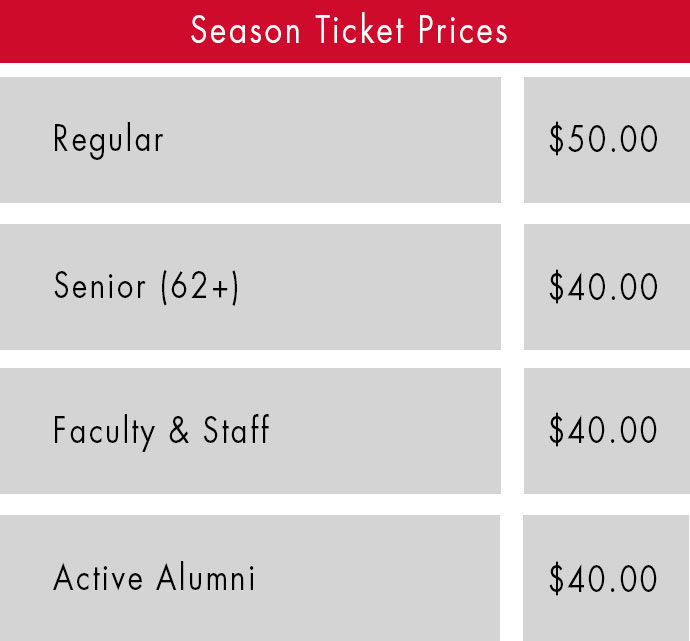Select the Regular ticket row label

click(x=250, y=140)
